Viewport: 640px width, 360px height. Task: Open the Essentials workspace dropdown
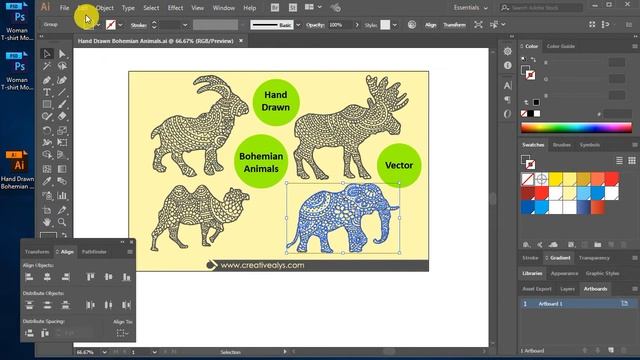(471, 8)
